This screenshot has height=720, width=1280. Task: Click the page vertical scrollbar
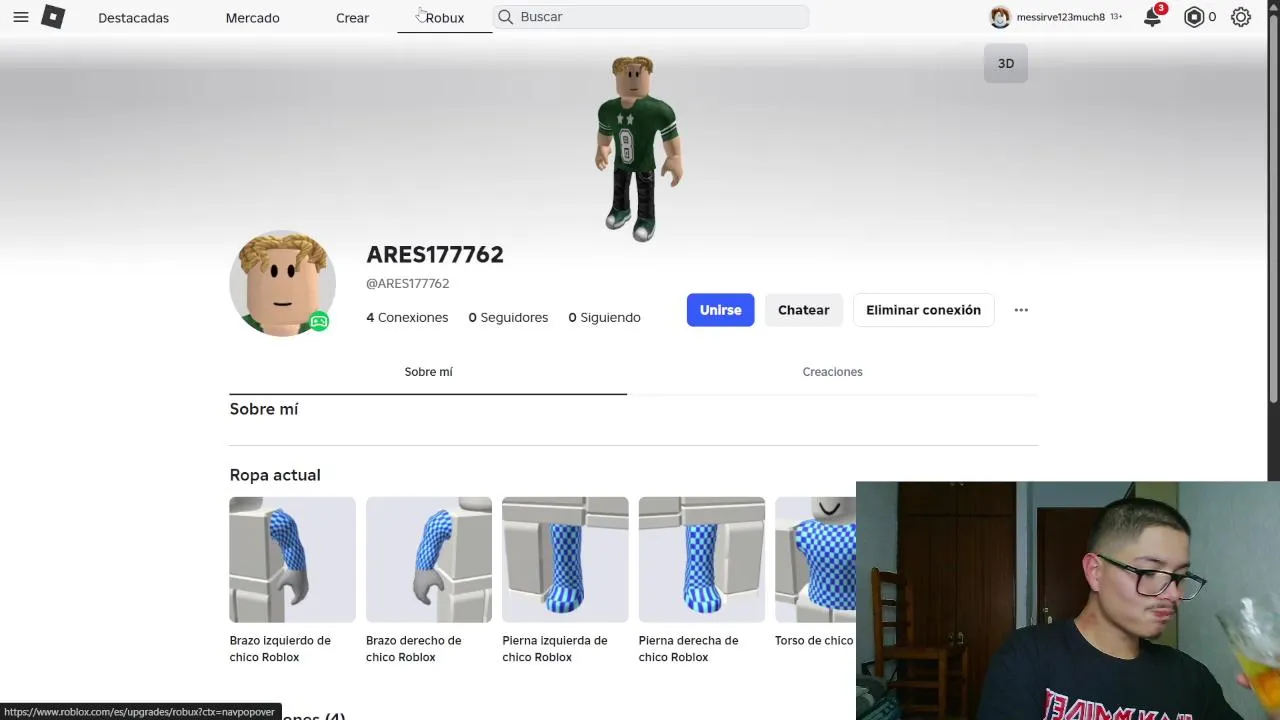coord(1273,210)
